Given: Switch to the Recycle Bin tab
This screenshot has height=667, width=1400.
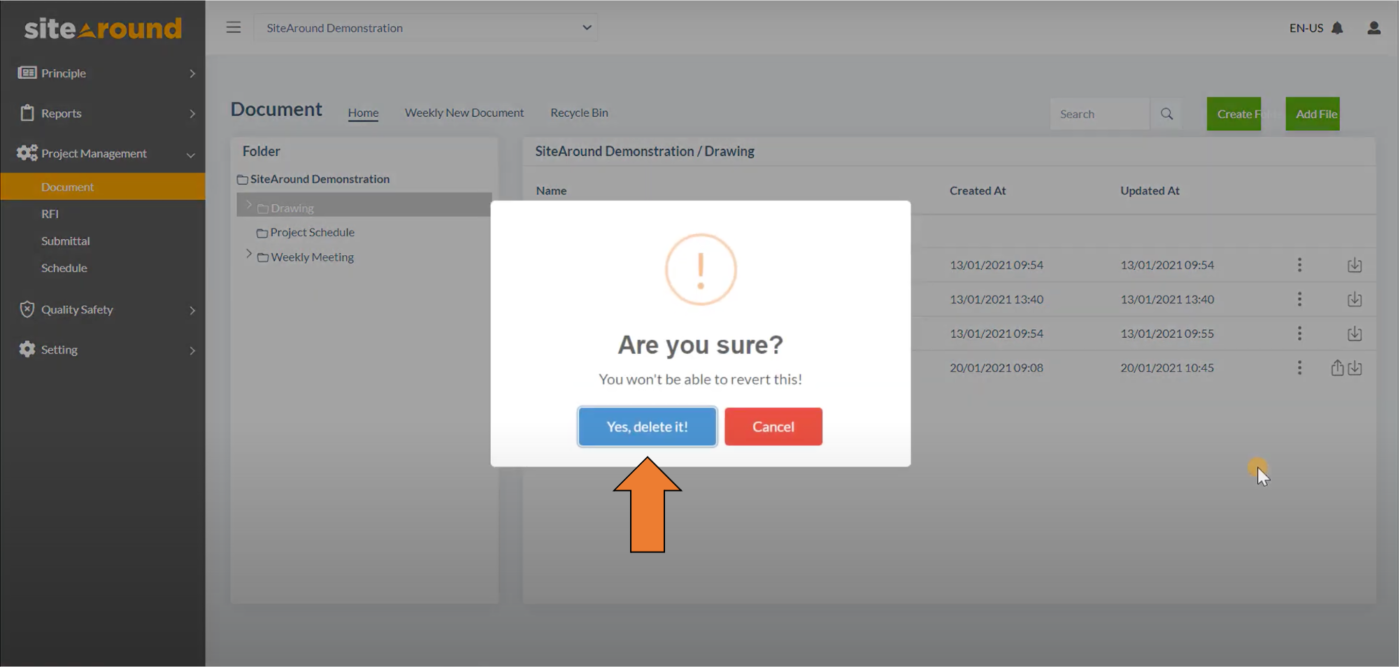Looking at the screenshot, I should 579,113.
